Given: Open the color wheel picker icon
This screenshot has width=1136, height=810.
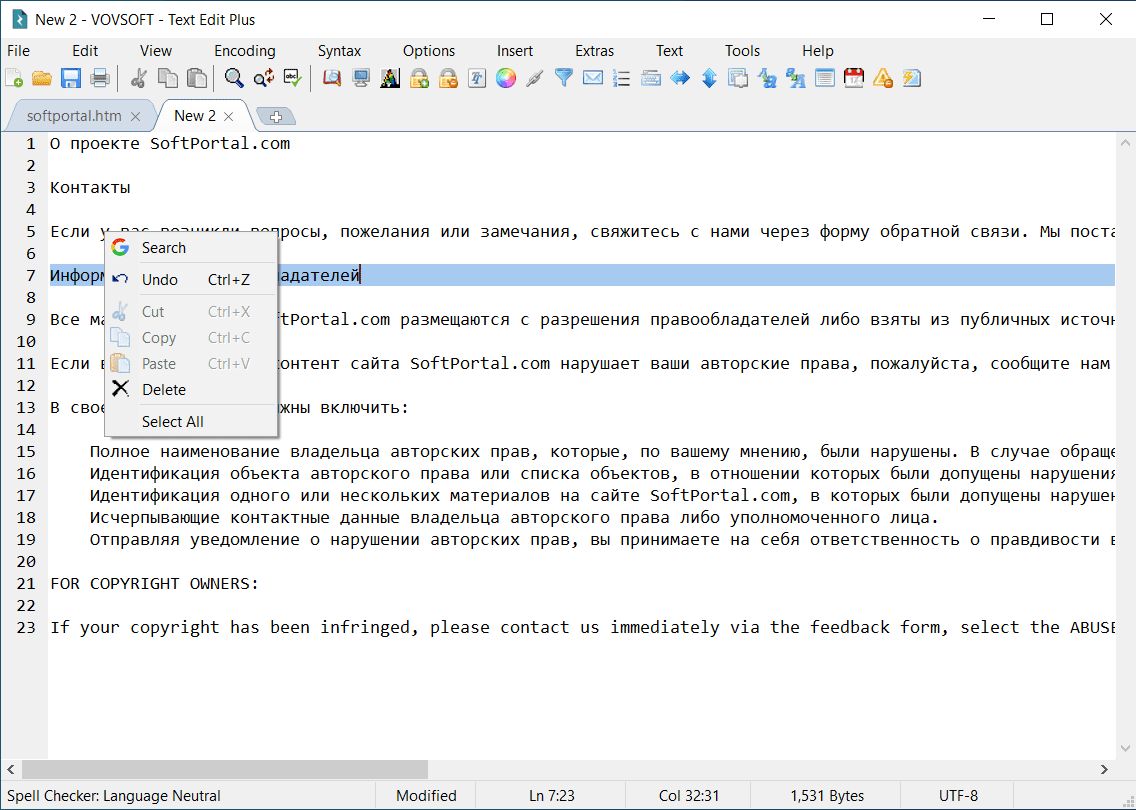Looking at the screenshot, I should pos(506,78).
